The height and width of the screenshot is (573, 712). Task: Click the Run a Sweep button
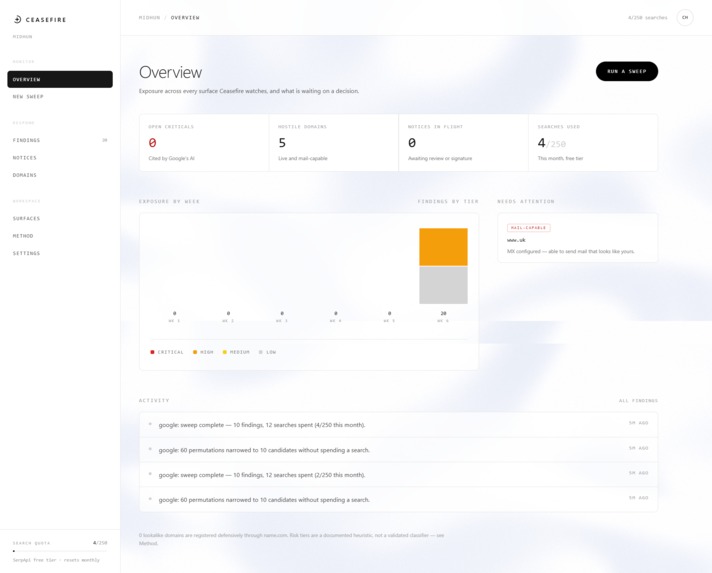coord(627,71)
